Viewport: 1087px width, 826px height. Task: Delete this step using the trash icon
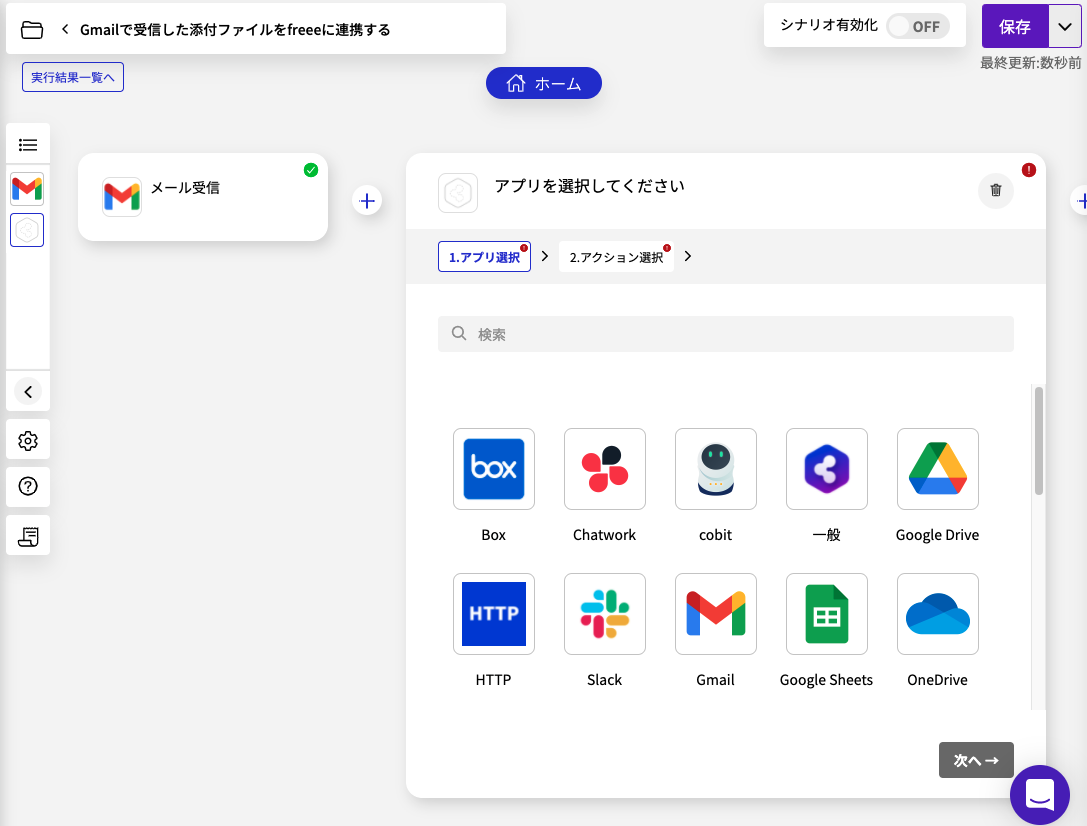pos(995,191)
